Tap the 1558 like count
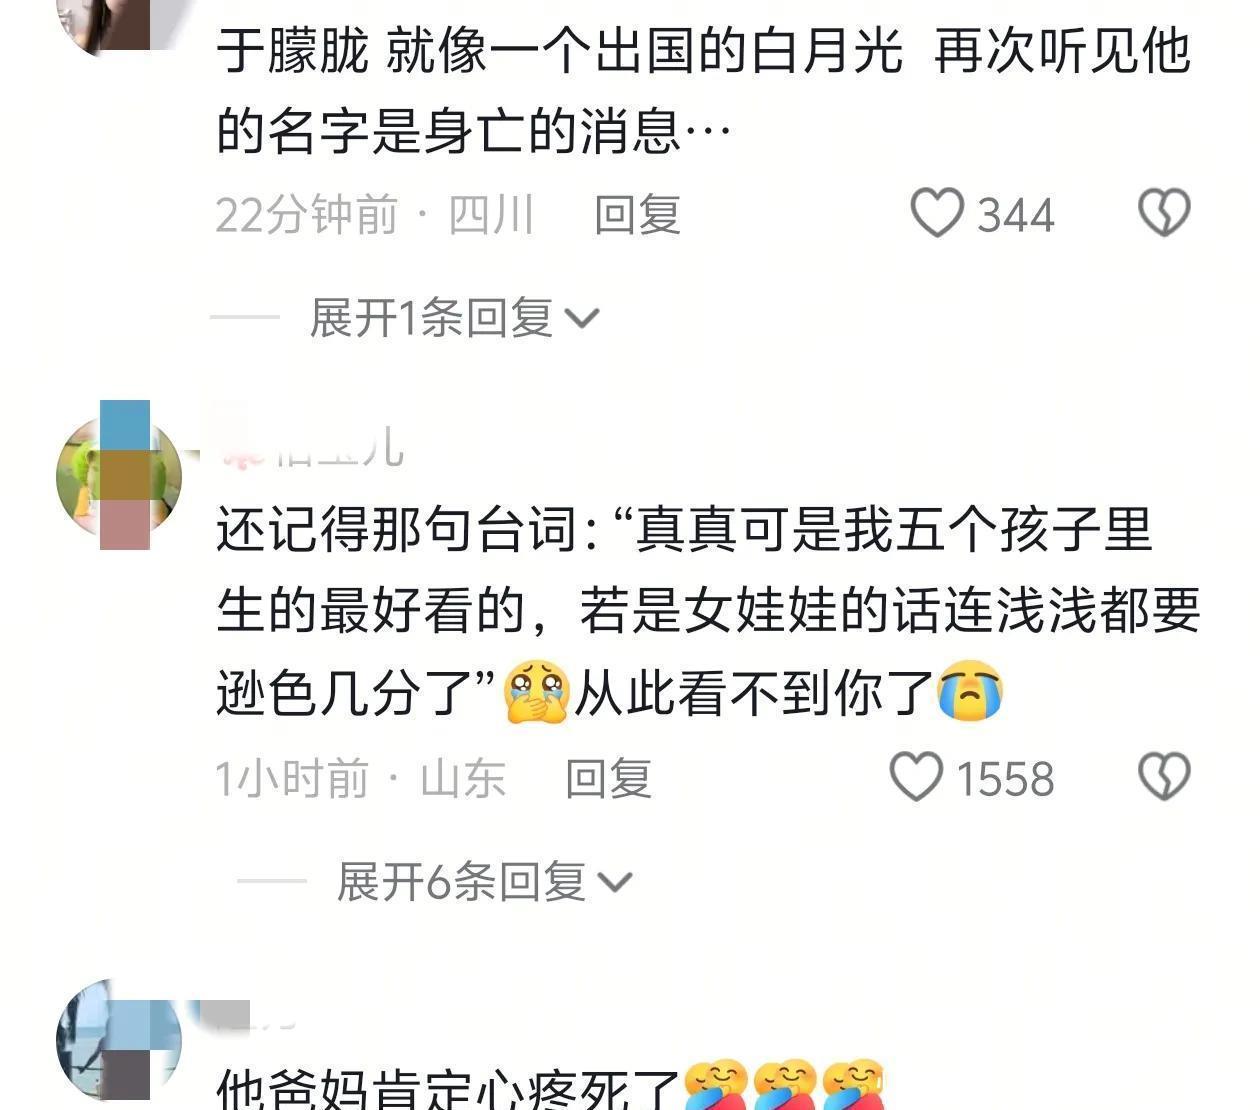Image resolution: width=1260 pixels, height=1110 pixels. (1005, 779)
